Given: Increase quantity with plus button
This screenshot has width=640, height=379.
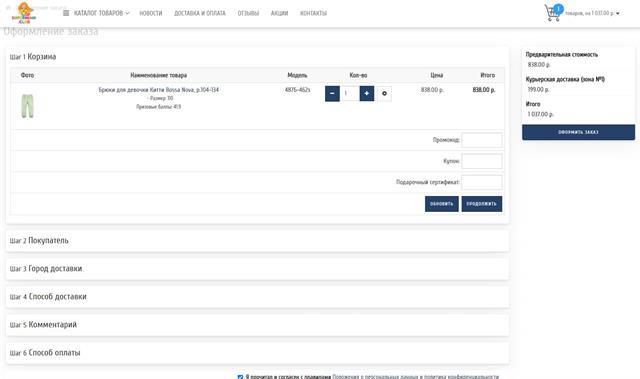Looking at the screenshot, I should click(x=367, y=93).
